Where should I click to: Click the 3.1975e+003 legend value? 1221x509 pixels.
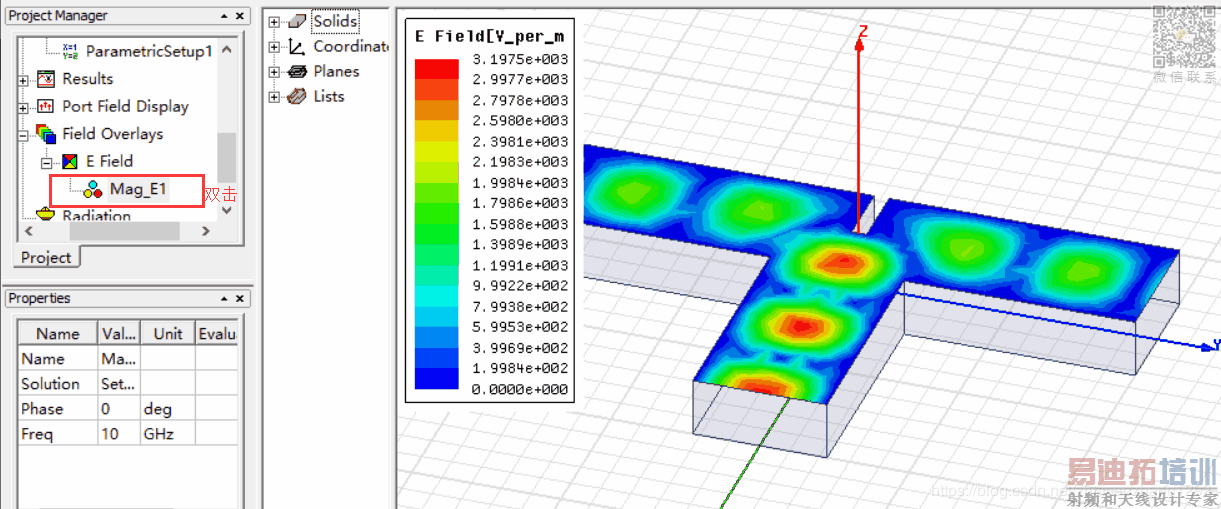[519, 58]
